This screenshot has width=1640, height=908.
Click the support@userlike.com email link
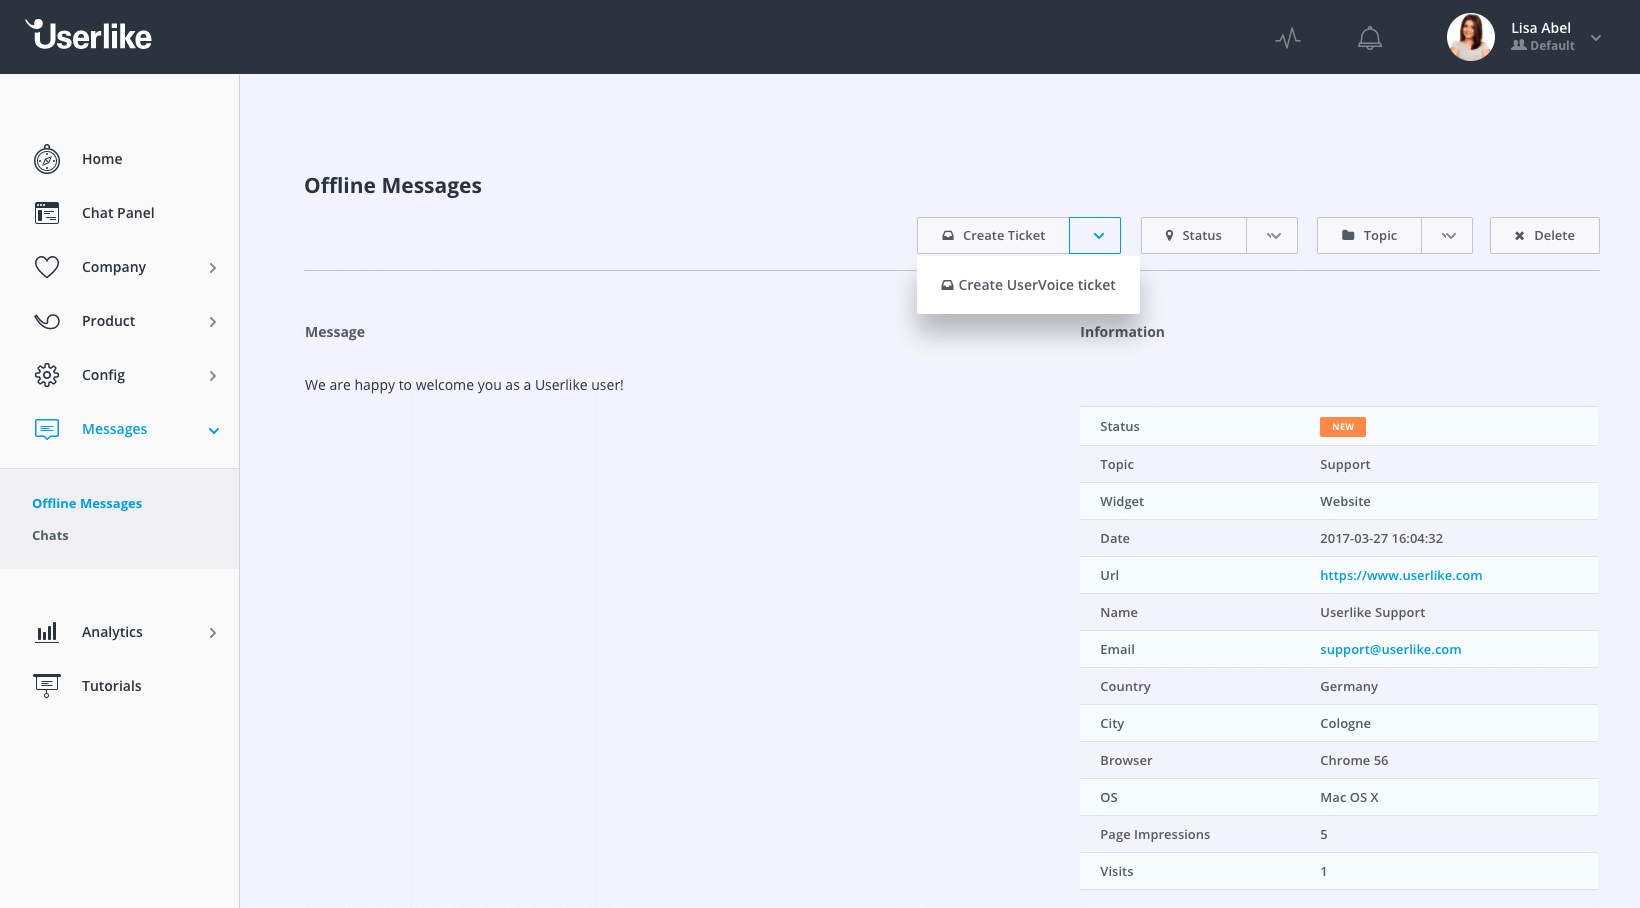click(x=1390, y=649)
